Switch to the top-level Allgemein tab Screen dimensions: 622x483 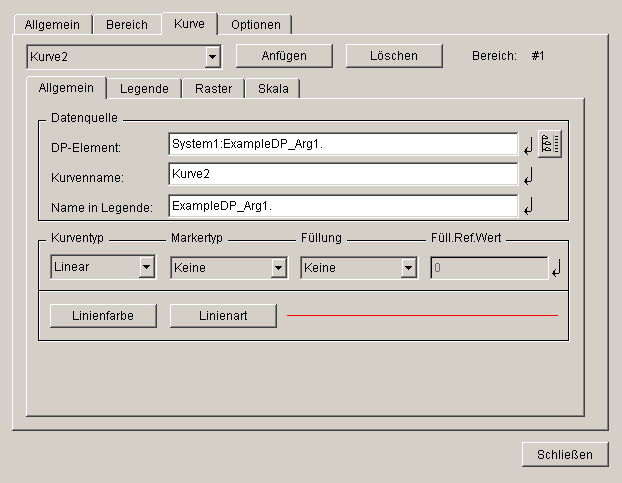[x=52, y=25]
